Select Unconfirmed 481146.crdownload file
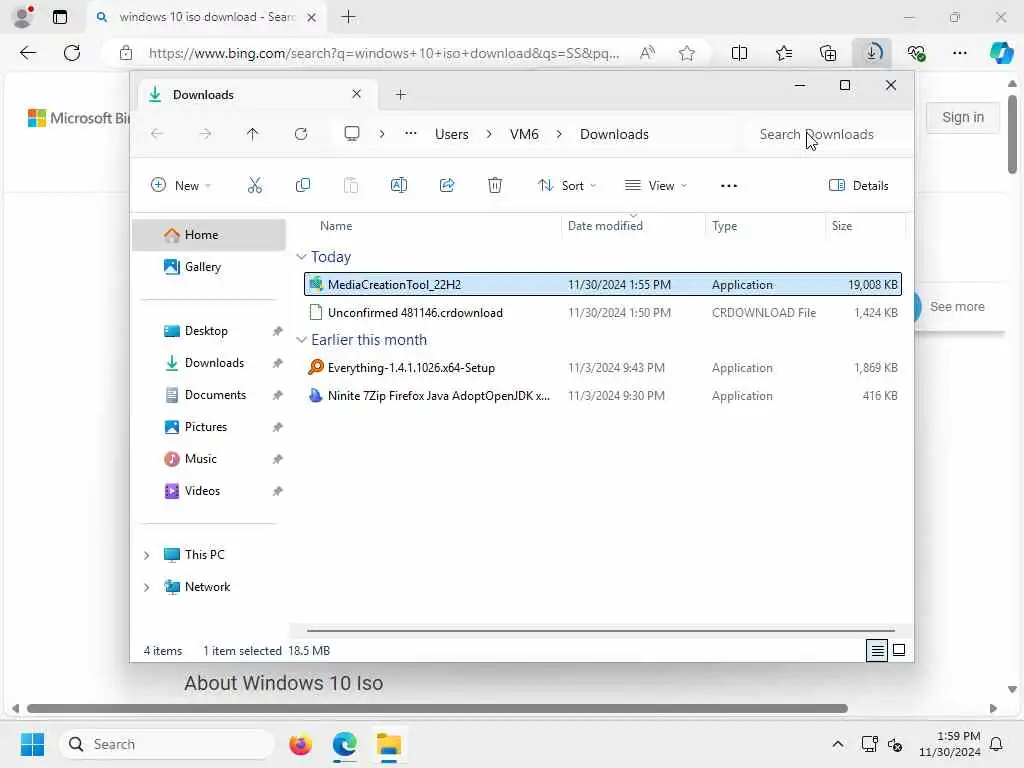The height and width of the screenshot is (768, 1024). pos(603,313)
